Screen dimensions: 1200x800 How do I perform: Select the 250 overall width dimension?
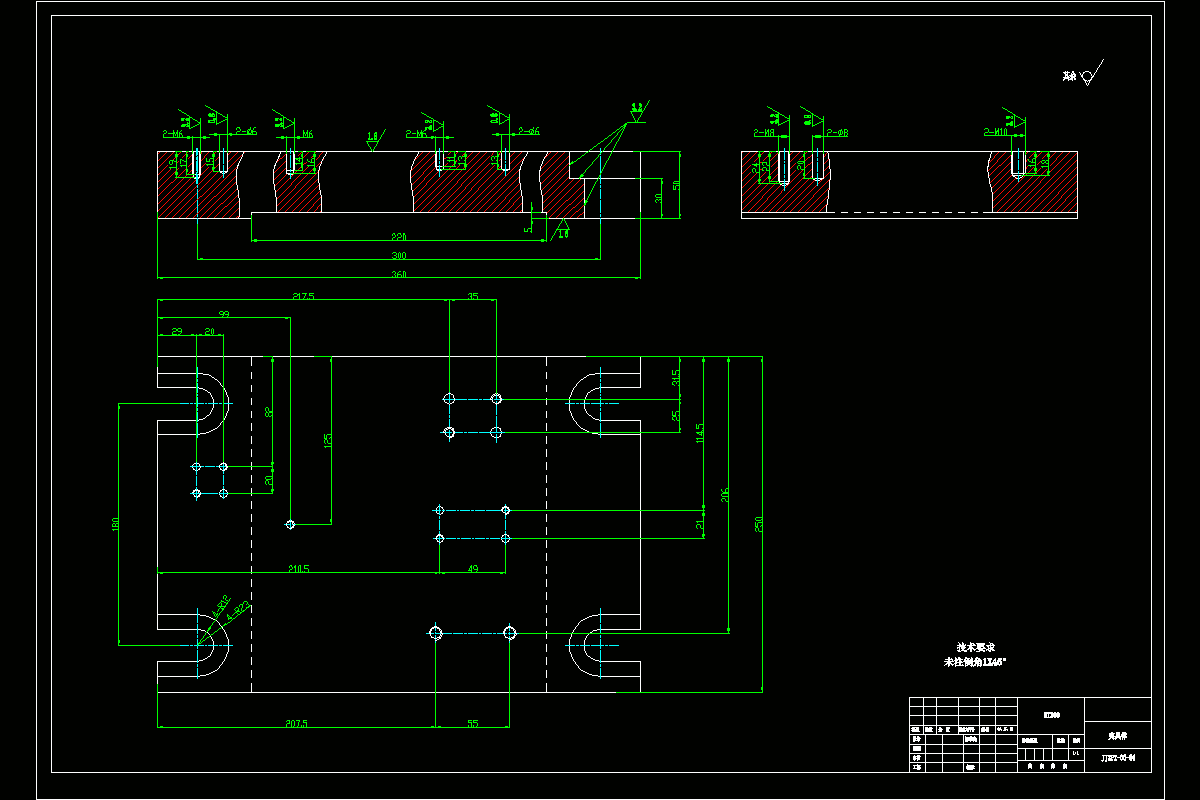[x=759, y=523]
